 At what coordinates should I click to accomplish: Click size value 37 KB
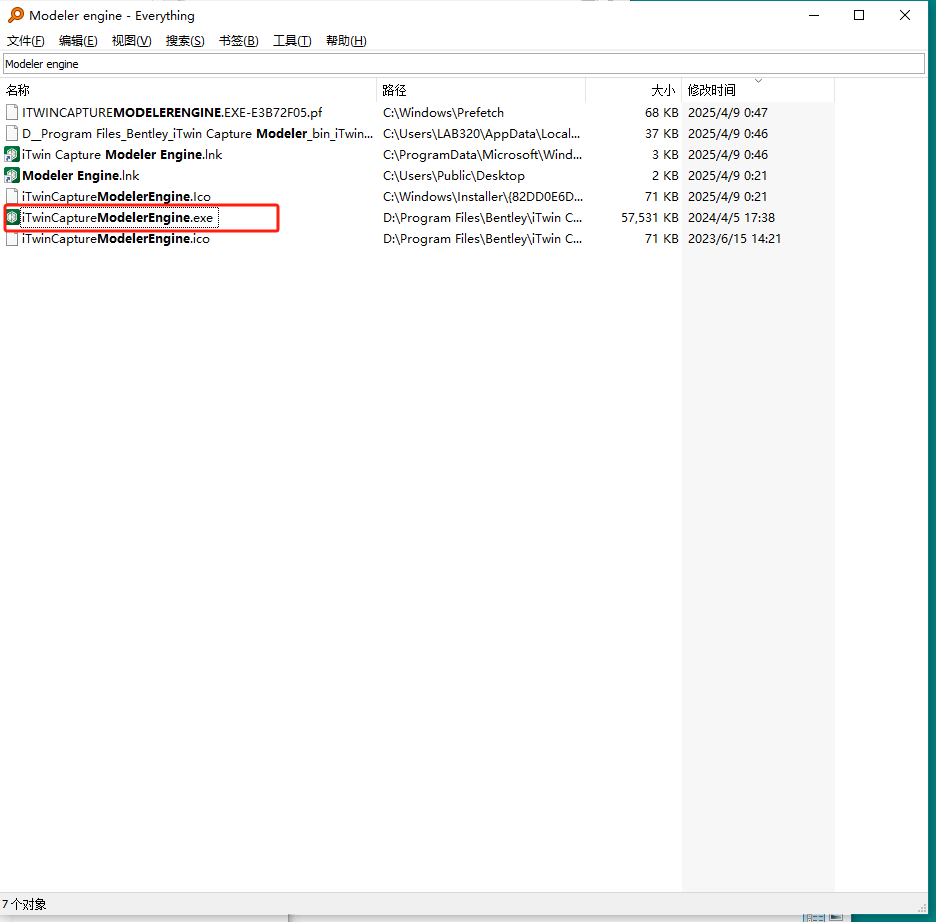point(661,133)
